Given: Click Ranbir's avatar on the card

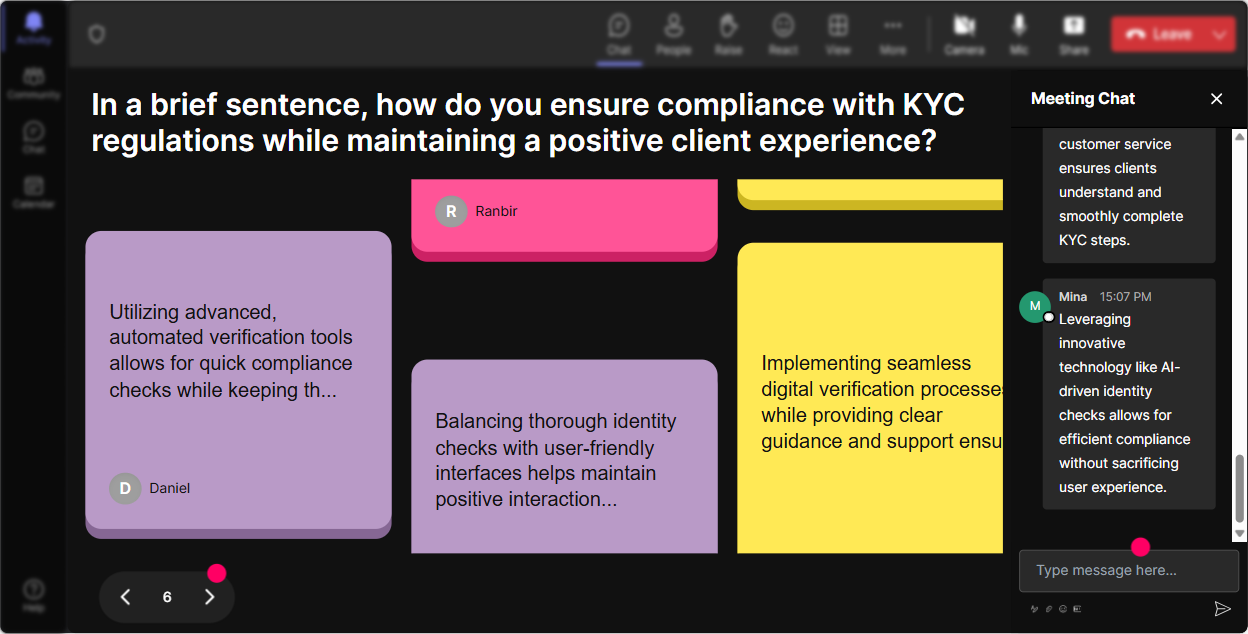Looking at the screenshot, I should coord(451,211).
